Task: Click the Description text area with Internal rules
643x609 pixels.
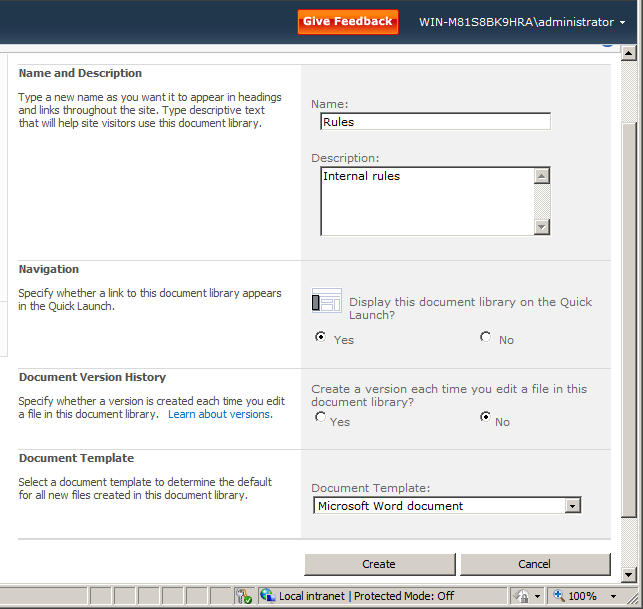Action: coord(427,201)
